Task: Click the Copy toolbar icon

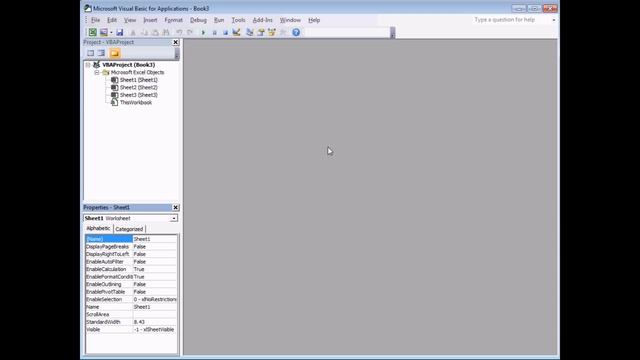Action: 144,32
